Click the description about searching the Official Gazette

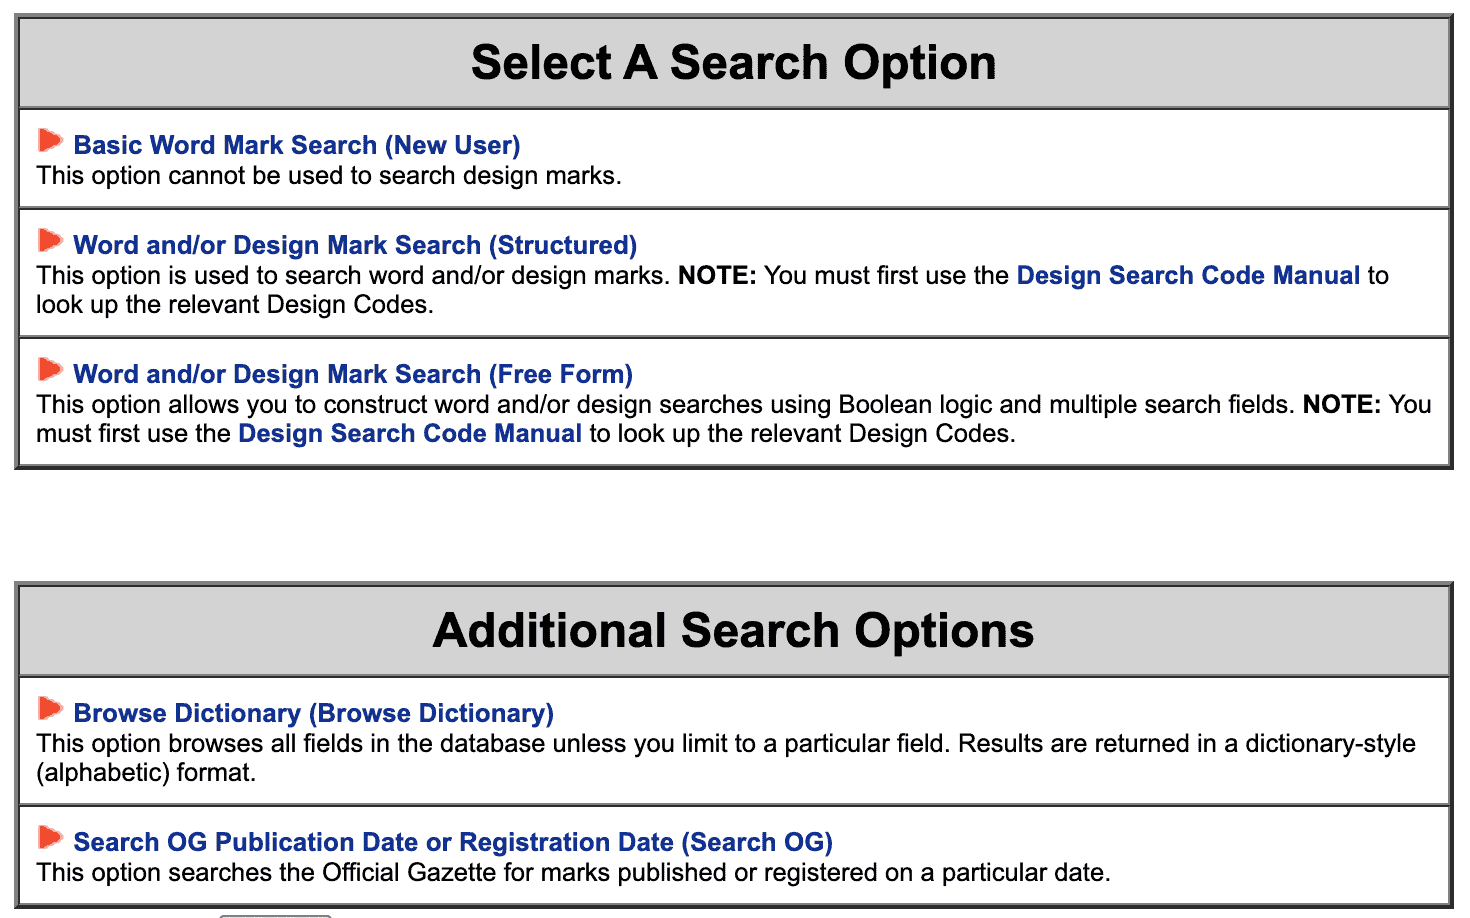pyautogui.click(x=573, y=873)
